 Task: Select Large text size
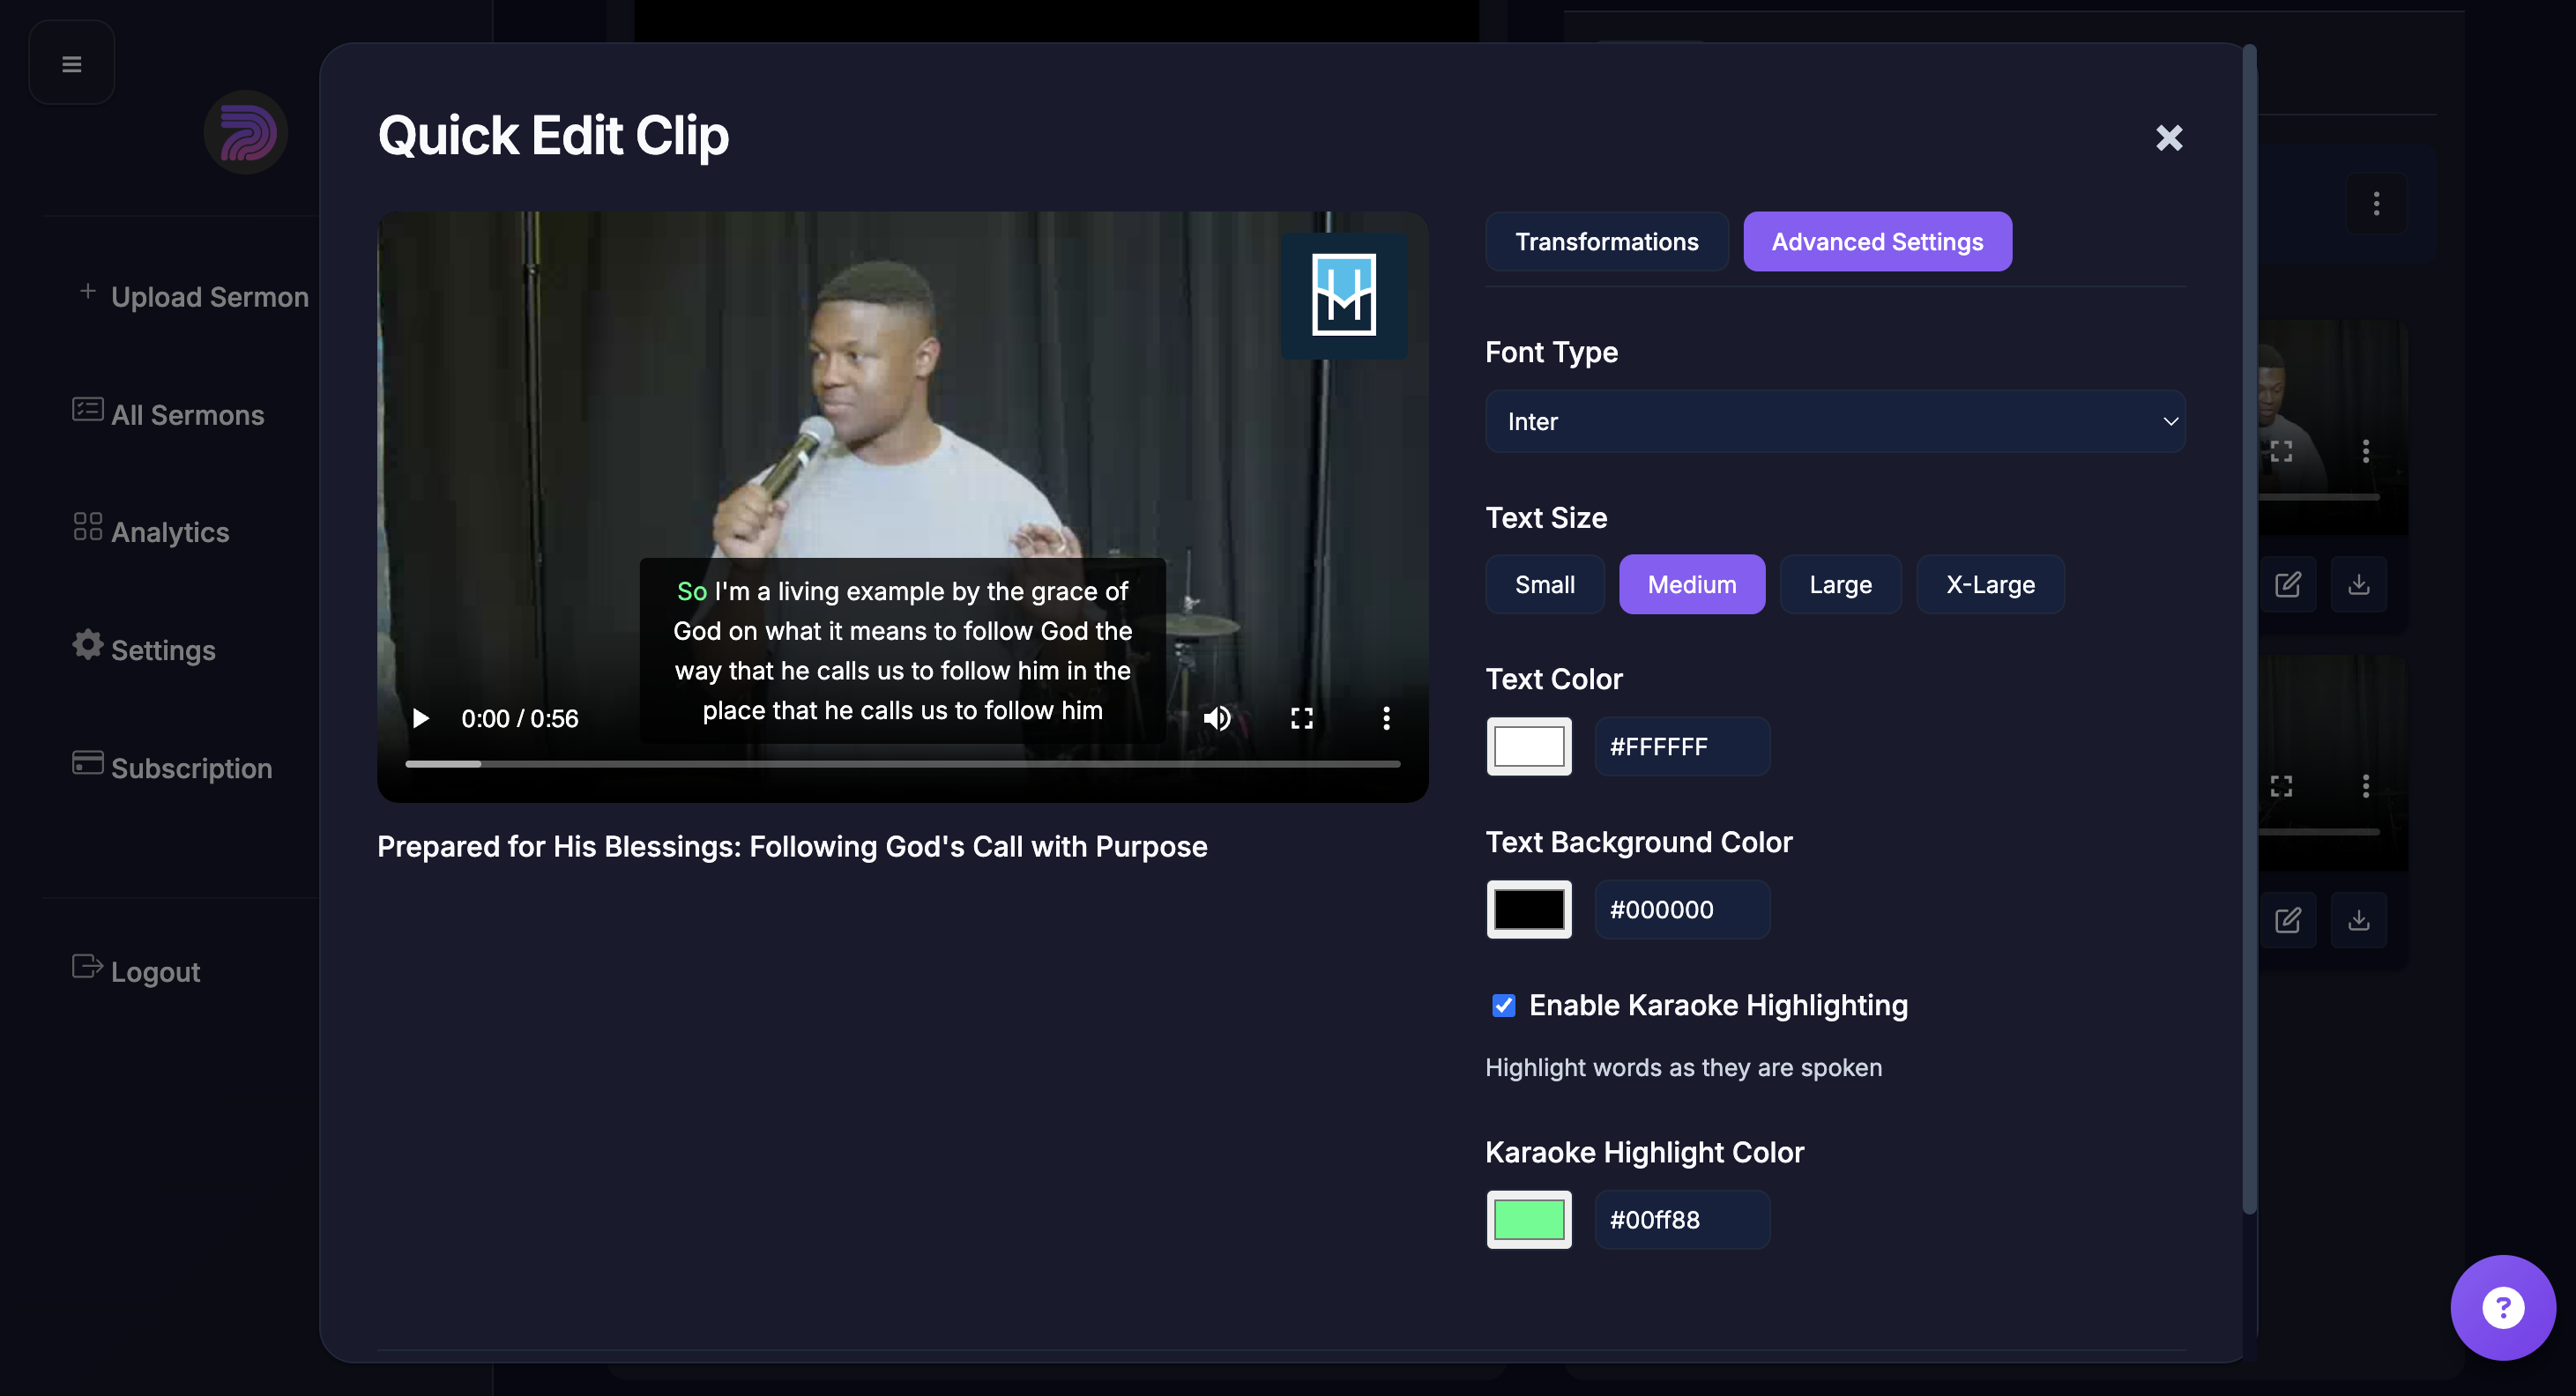tap(1840, 584)
